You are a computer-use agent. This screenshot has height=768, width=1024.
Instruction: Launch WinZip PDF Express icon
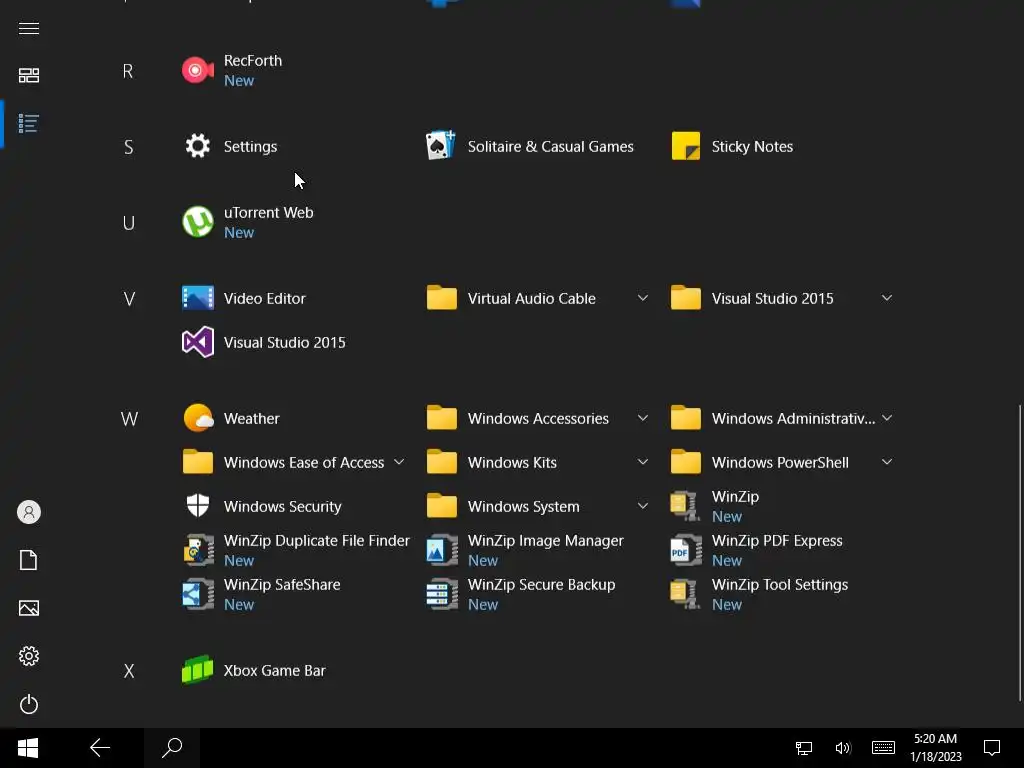(x=686, y=551)
